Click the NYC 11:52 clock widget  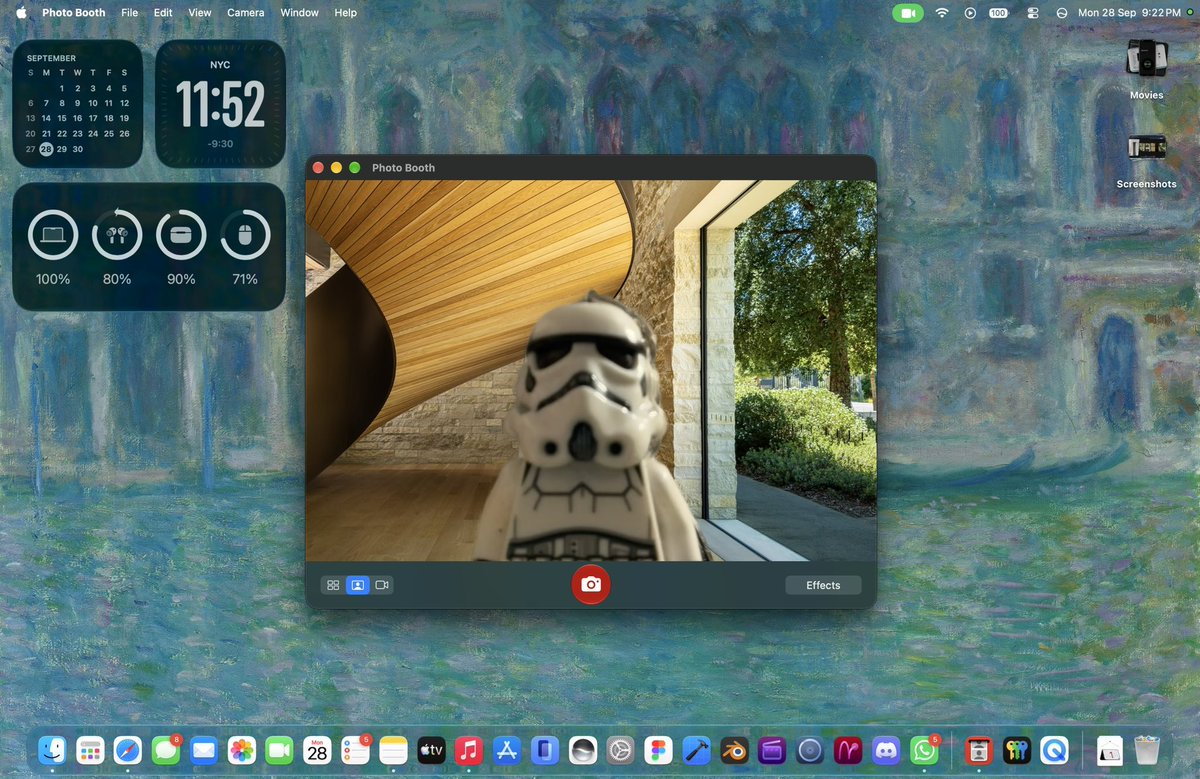click(x=220, y=104)
